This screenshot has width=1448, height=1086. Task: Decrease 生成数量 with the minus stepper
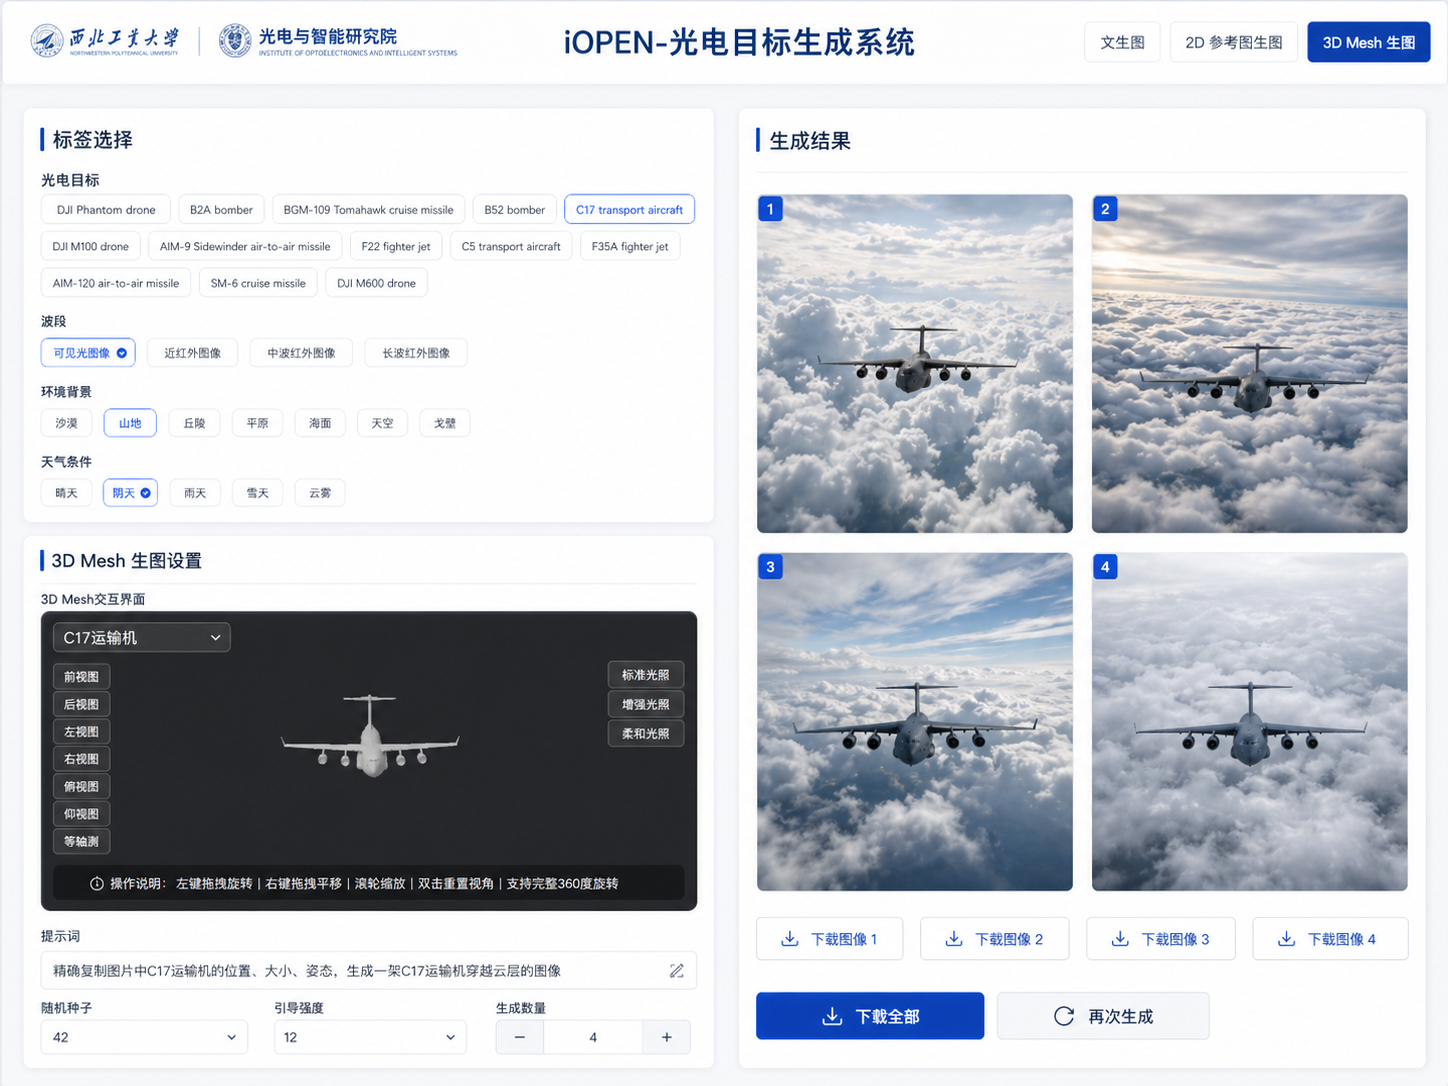[519, 1037]
